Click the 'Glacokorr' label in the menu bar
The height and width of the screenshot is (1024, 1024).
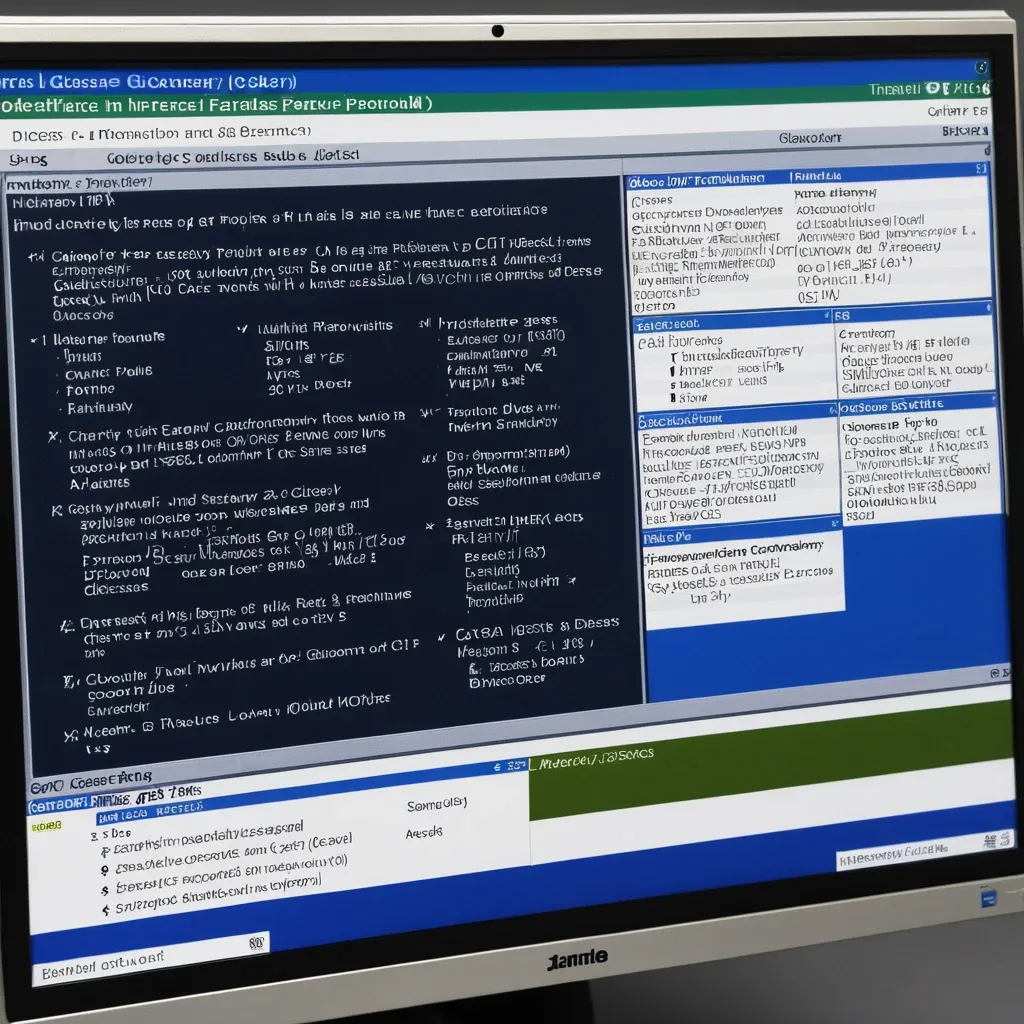click(810, 138)
